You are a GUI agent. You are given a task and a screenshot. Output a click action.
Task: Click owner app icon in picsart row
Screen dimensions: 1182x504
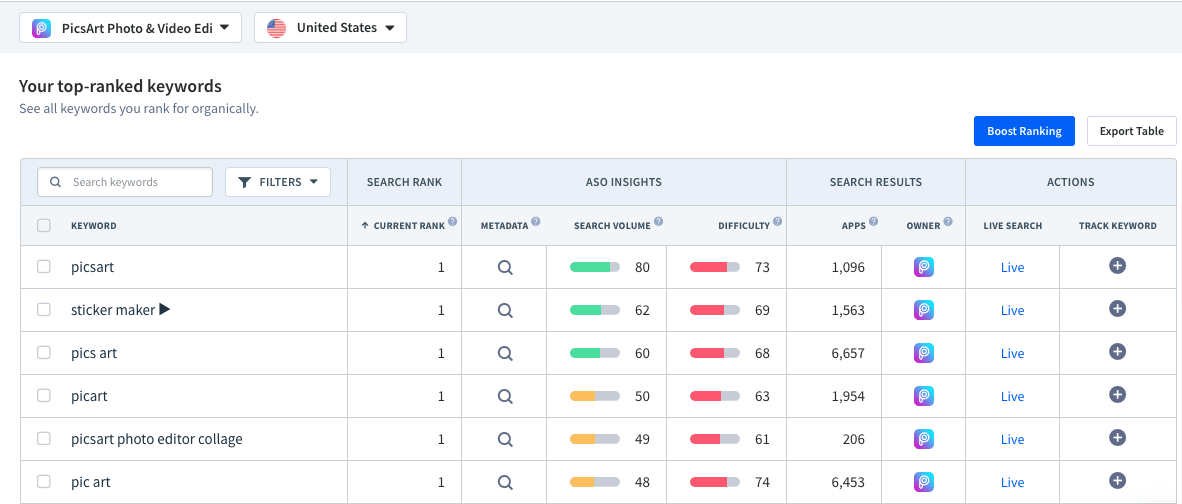[923, 267]
